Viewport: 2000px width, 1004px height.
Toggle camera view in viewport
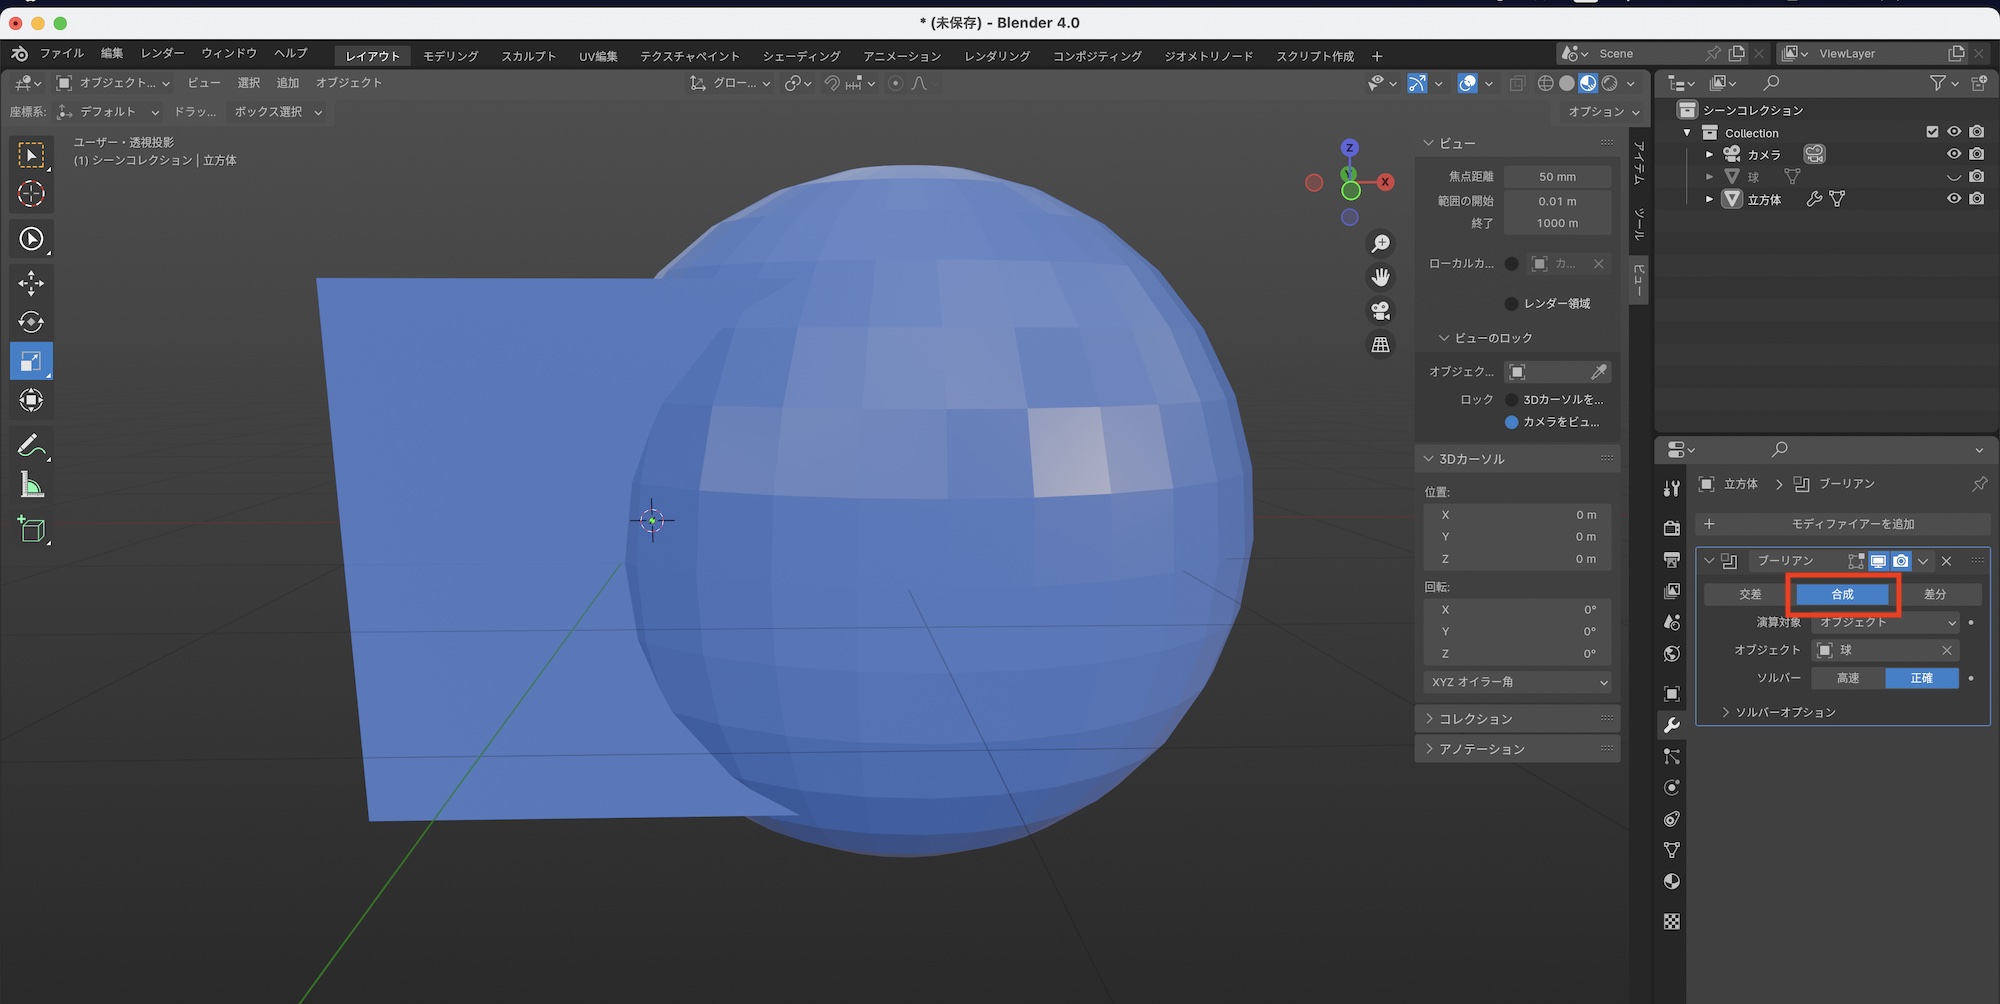(x=1380, y=310)
